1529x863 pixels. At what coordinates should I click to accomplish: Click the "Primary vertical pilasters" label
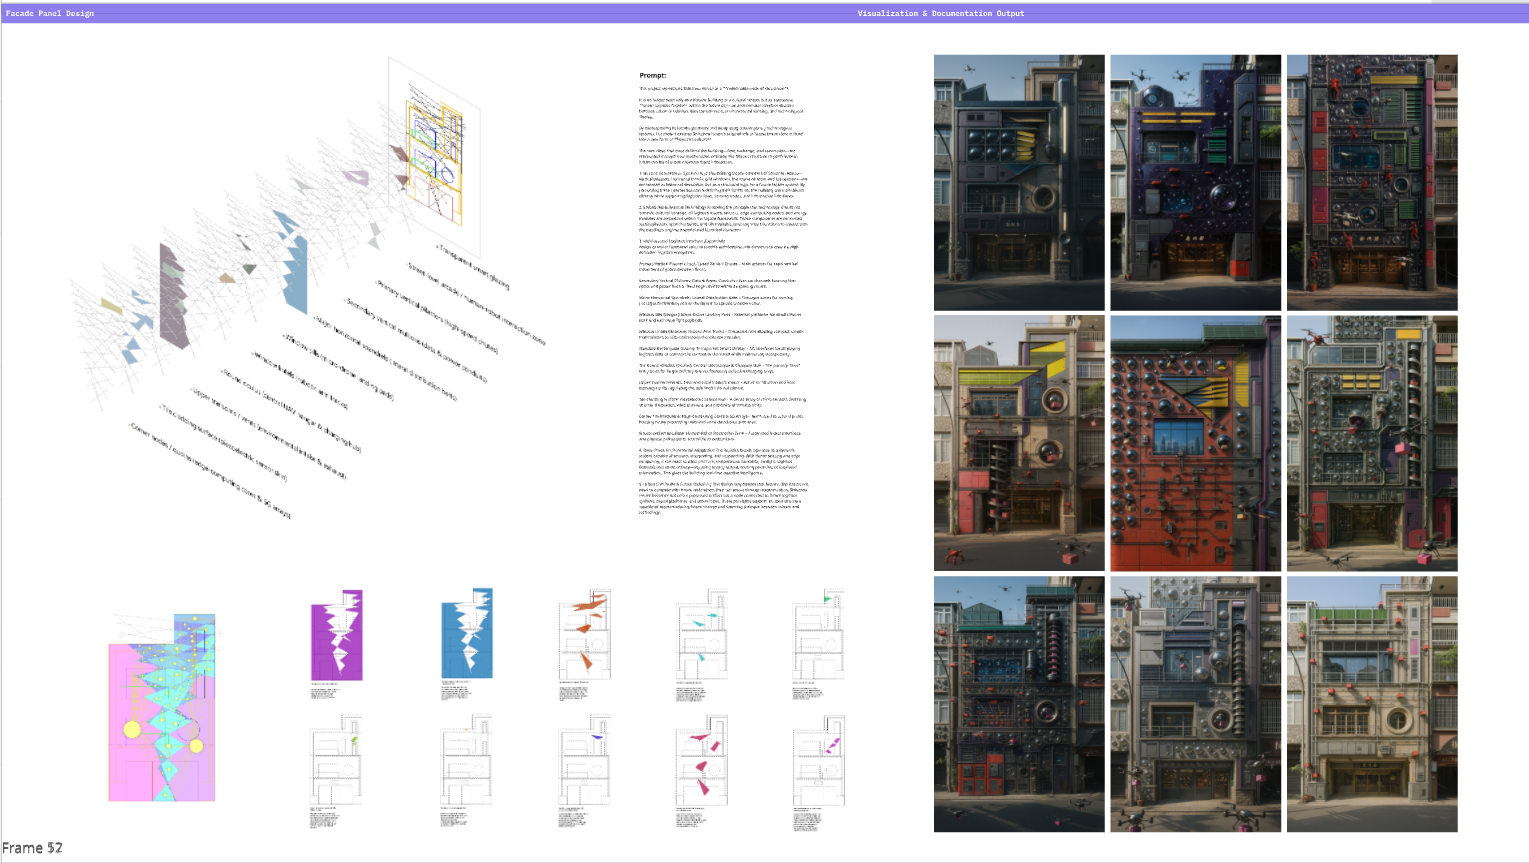coord(437,317)
